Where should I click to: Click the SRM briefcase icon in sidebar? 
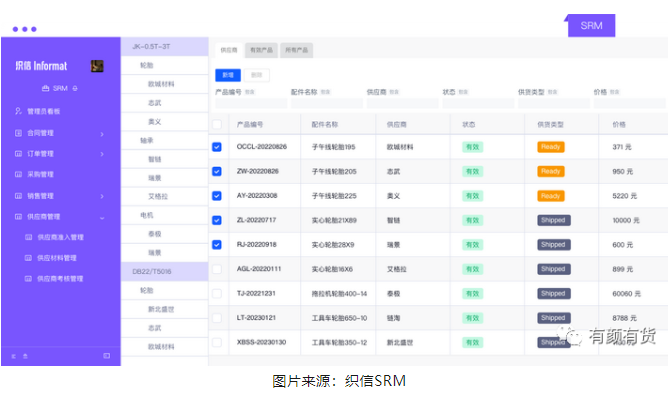click(x=46, y=88)
